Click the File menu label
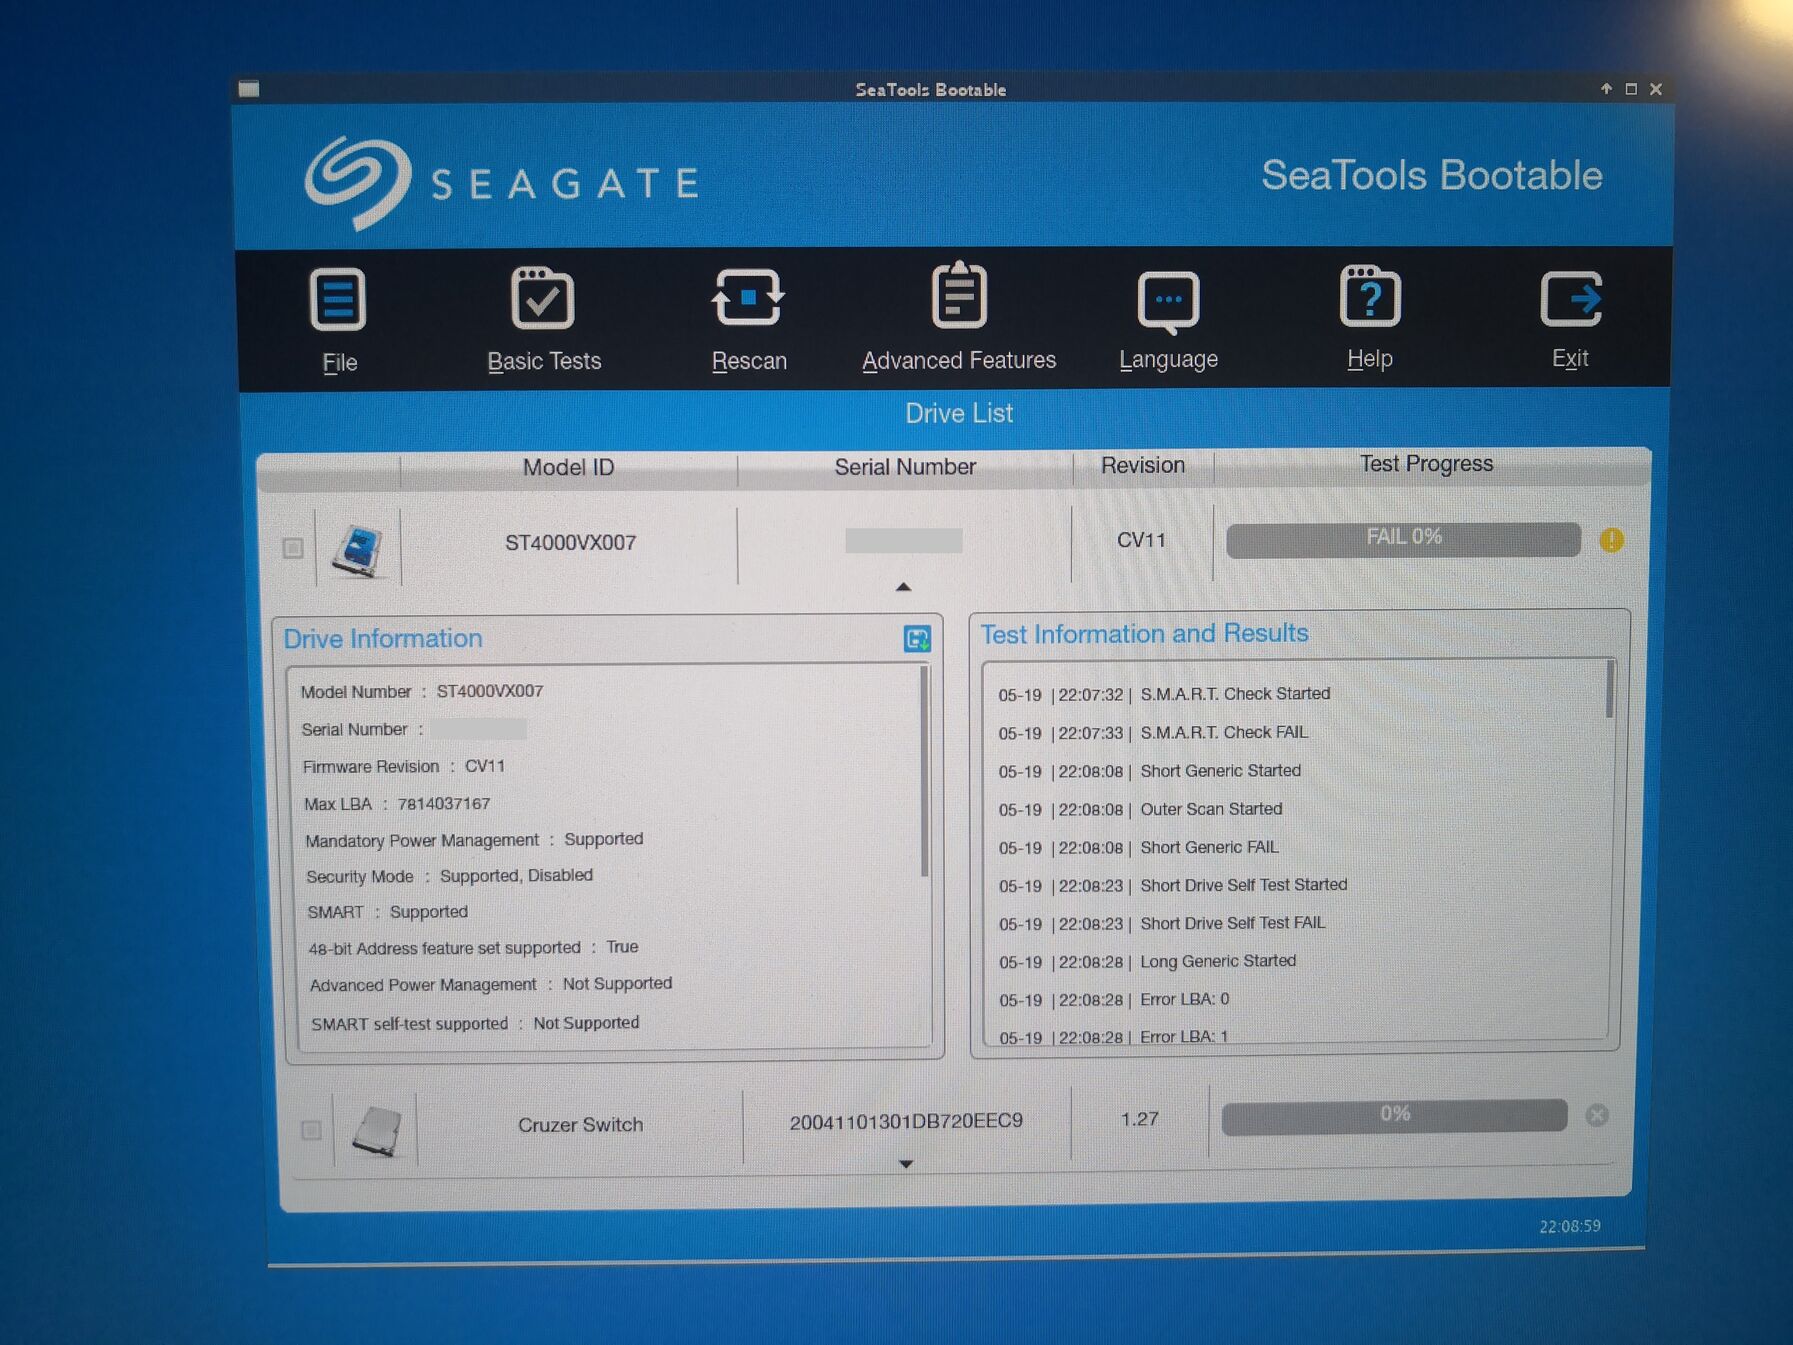The image size is (1793, 1345). (x=340, y=362)
